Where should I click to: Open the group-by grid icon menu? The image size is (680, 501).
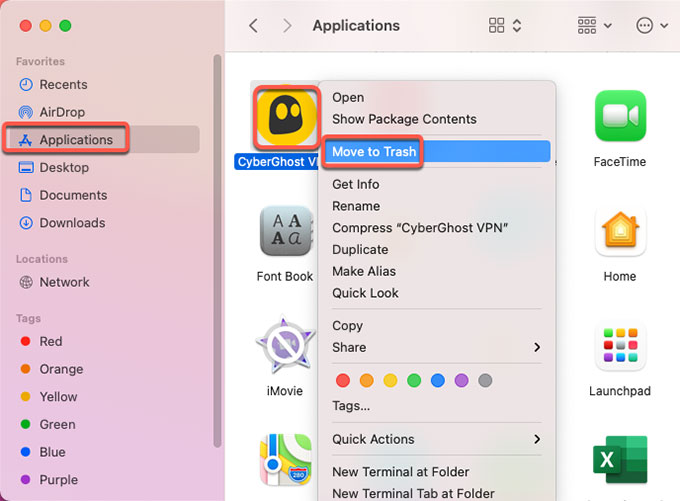tap(587, 26)
